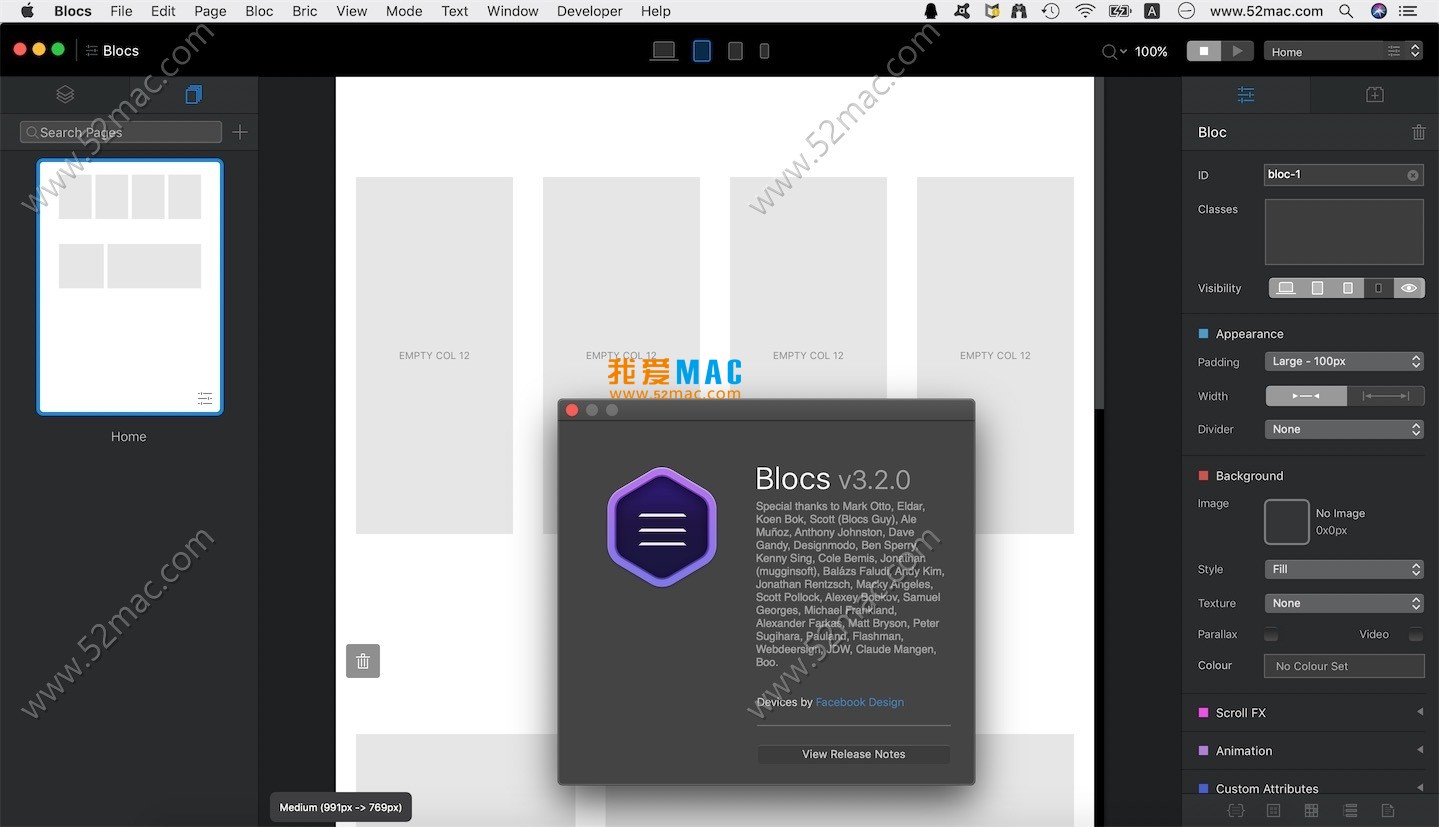Open the swatches grid icon at bottom
This screenshot has height=827, width=1439.
coord(1311,811)
